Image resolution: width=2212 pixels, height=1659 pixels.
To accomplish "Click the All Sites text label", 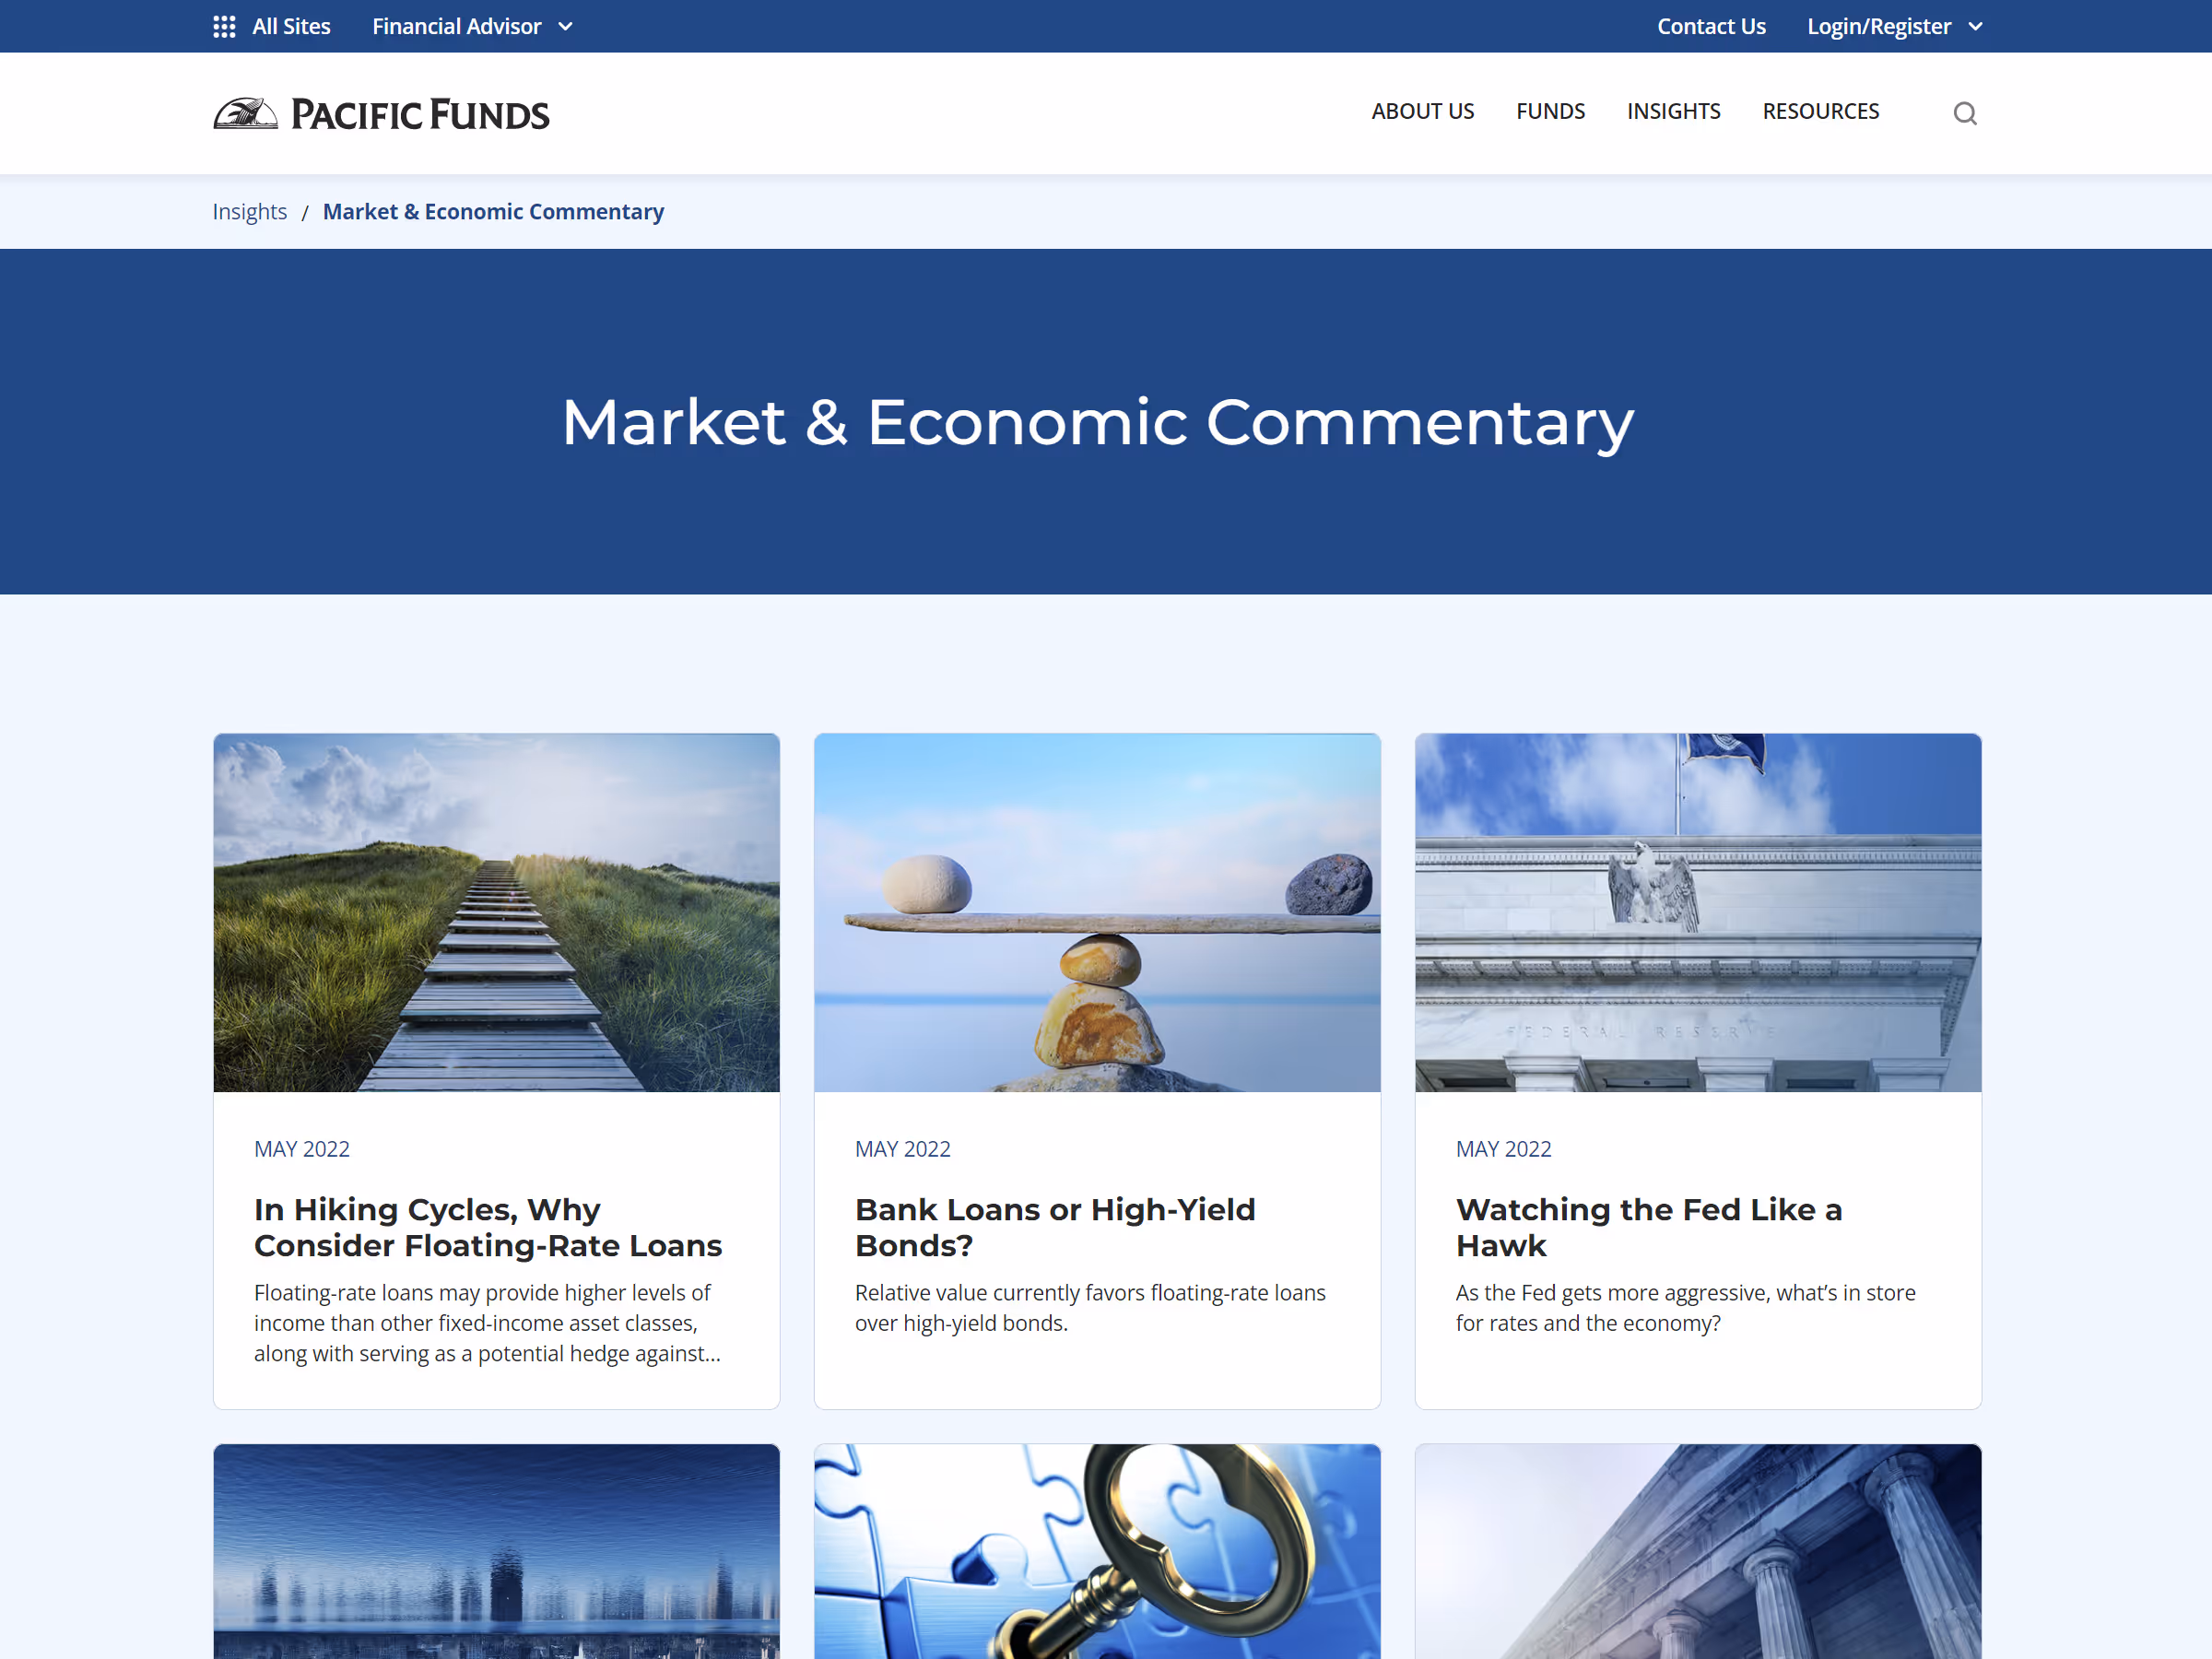I will pyautogui.click(x=291, y=27).
